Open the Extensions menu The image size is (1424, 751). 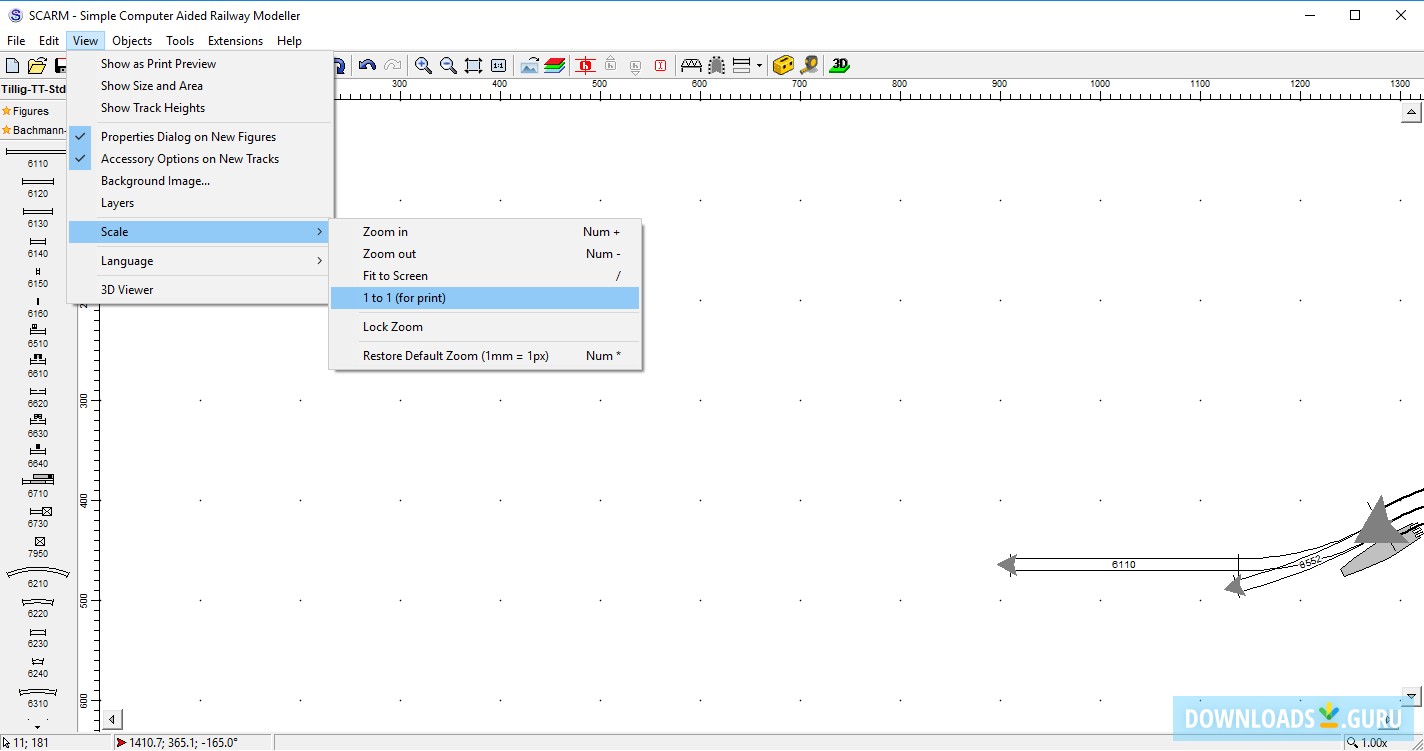click(235, 41)
